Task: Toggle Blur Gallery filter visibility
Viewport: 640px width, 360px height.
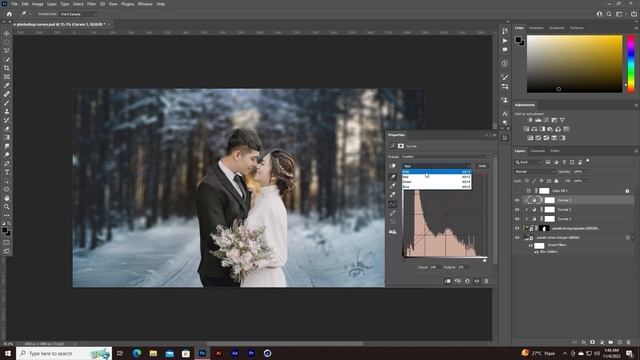Action: (536, 252)
